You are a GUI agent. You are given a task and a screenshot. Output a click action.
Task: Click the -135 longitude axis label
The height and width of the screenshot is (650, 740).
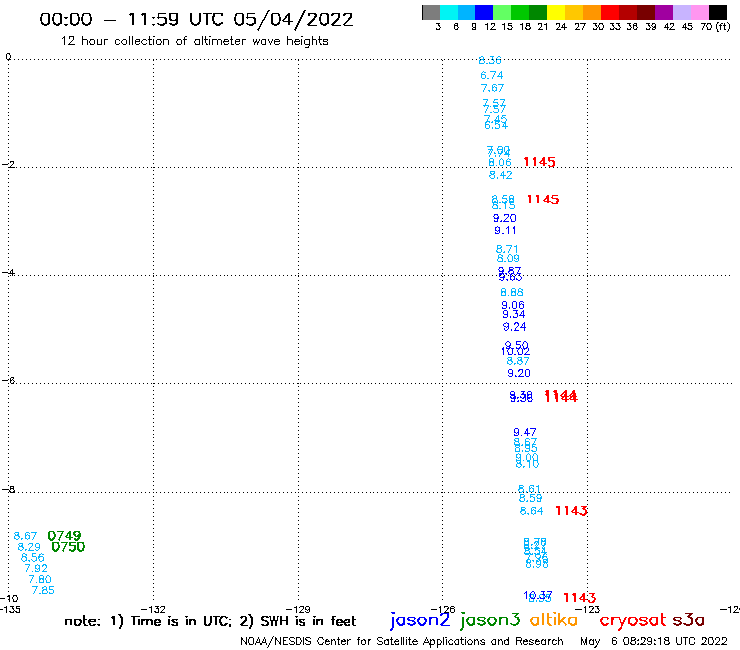coord(10,609)
